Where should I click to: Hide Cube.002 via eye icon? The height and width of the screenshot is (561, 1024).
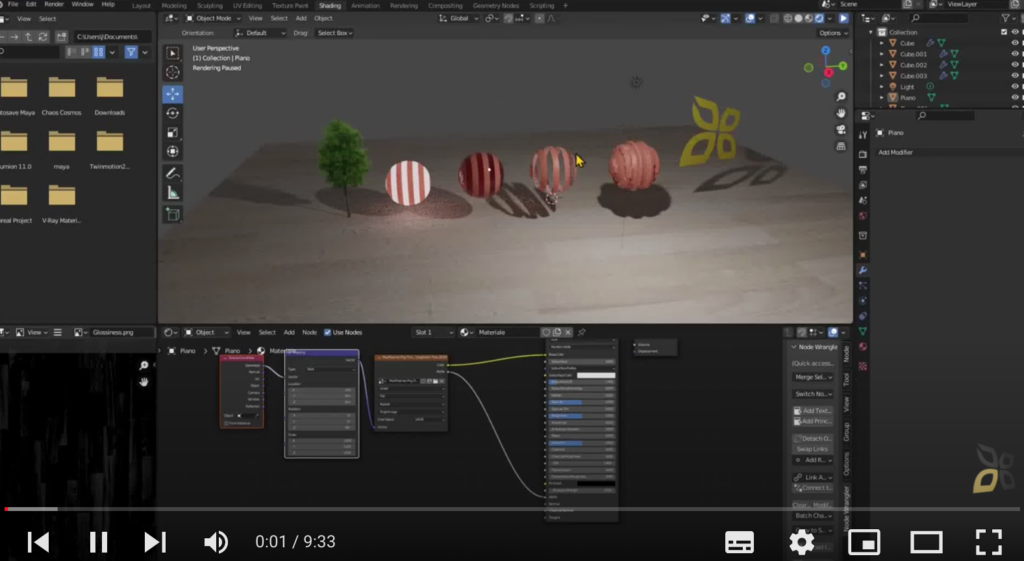click(x=1015, y=65)
